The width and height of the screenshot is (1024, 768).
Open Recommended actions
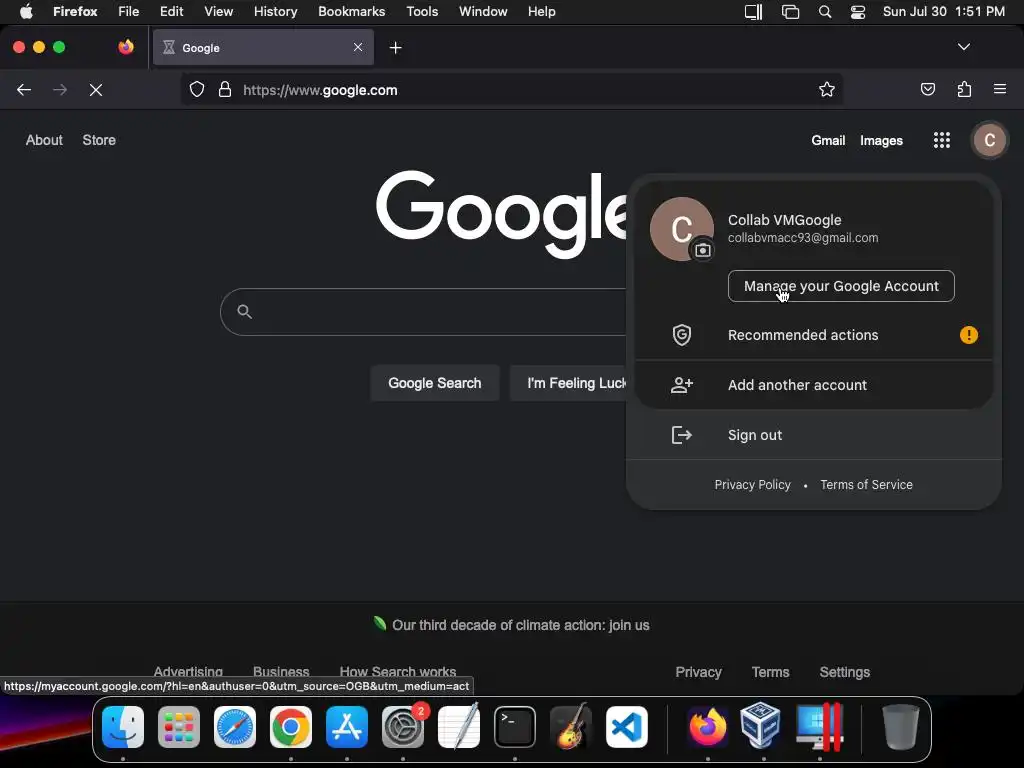tap(814, 335)
